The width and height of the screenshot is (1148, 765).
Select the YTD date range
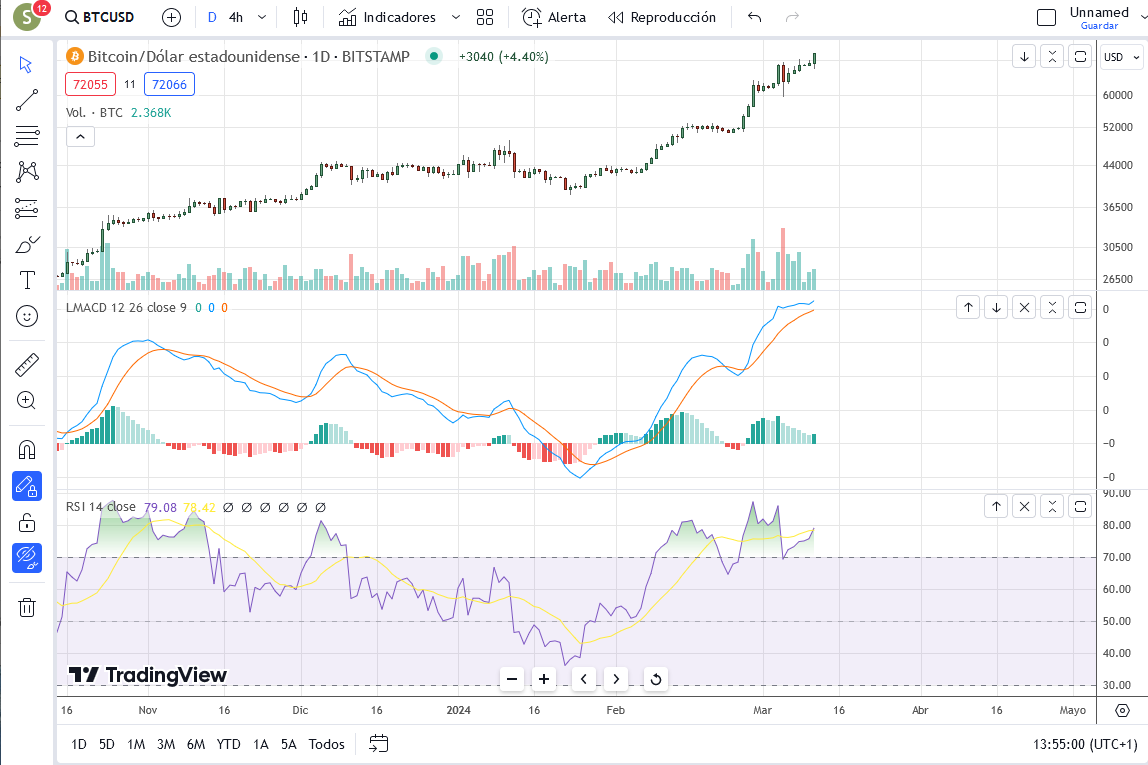click(228, 745)
